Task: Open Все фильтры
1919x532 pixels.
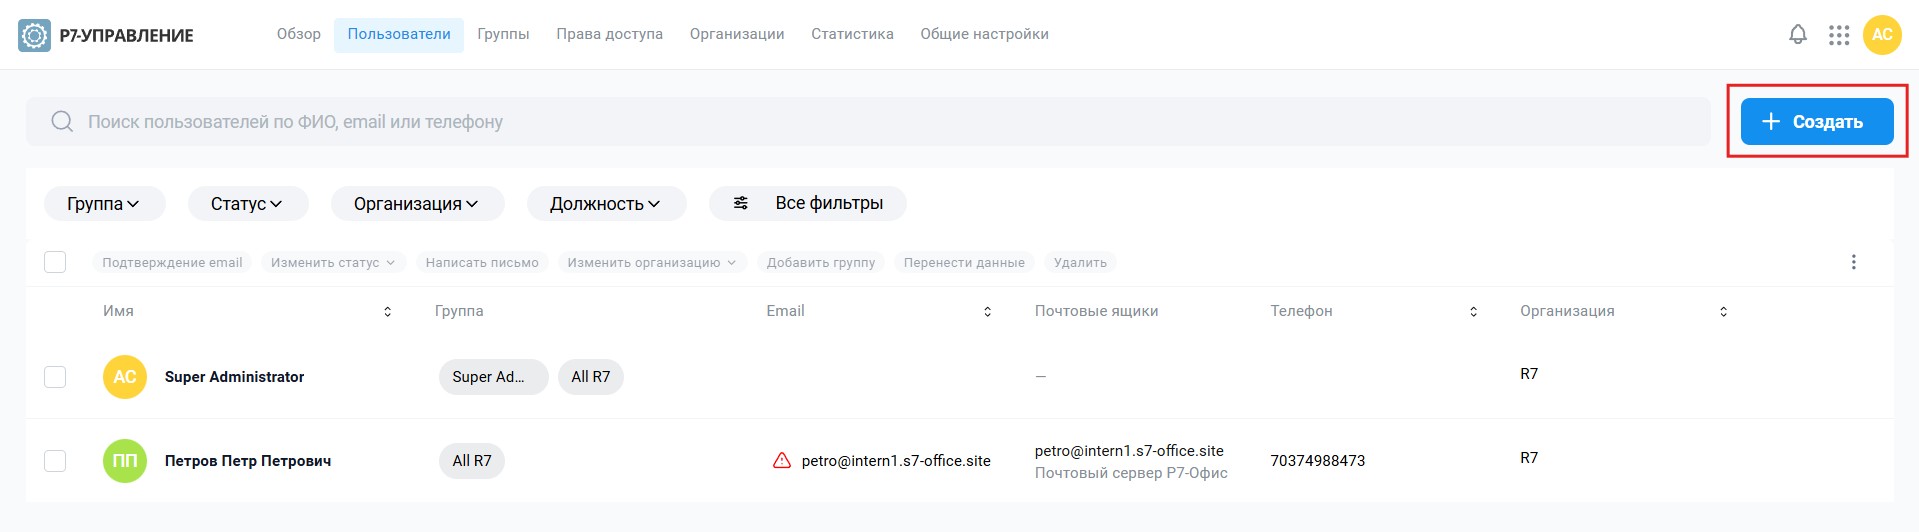Action: 808,204
